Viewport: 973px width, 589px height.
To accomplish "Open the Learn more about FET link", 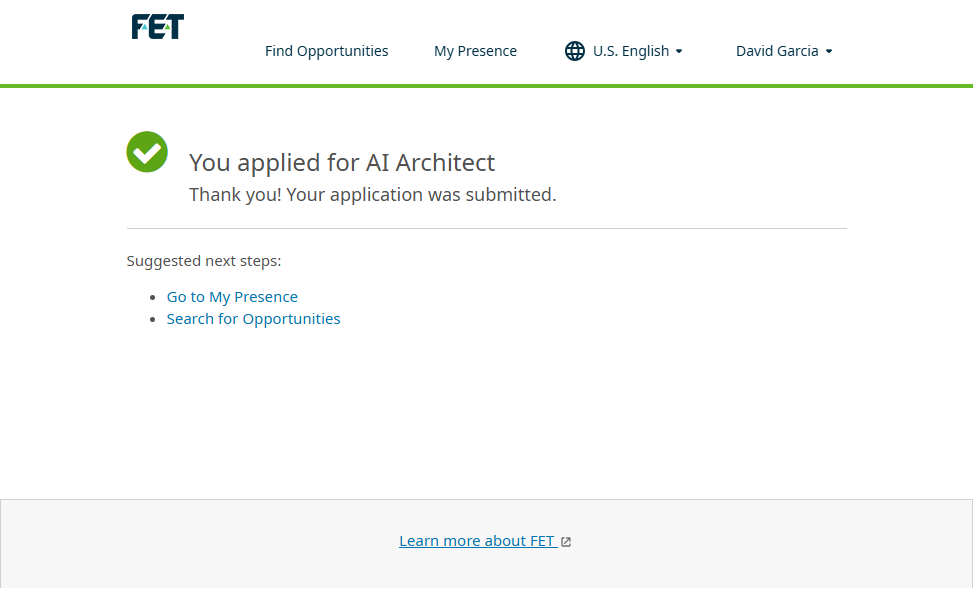I will click(x=477, y=541).
